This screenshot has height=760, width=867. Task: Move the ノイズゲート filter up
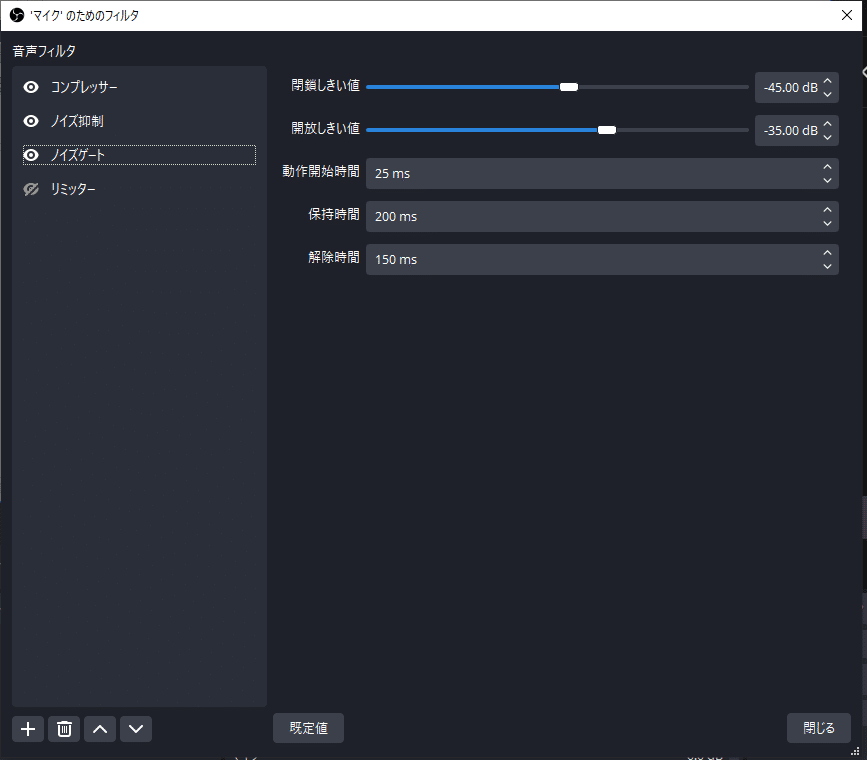tap(99, 729)
